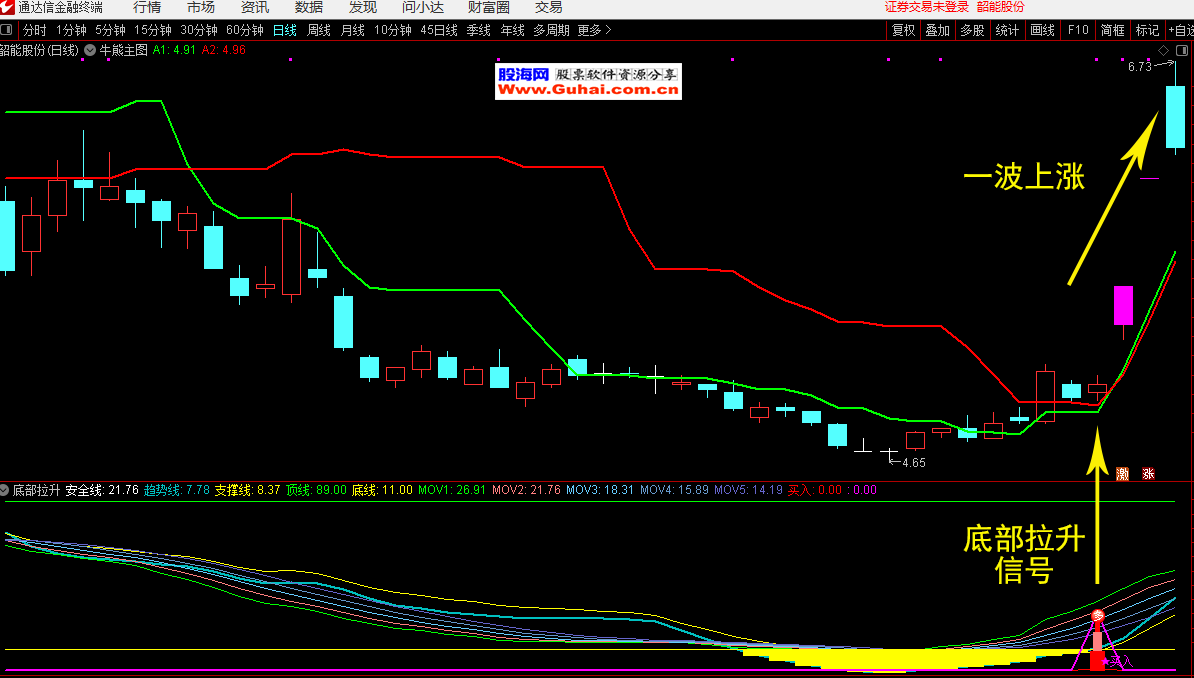Switch to the 周线 period tab

coord(319,30)
